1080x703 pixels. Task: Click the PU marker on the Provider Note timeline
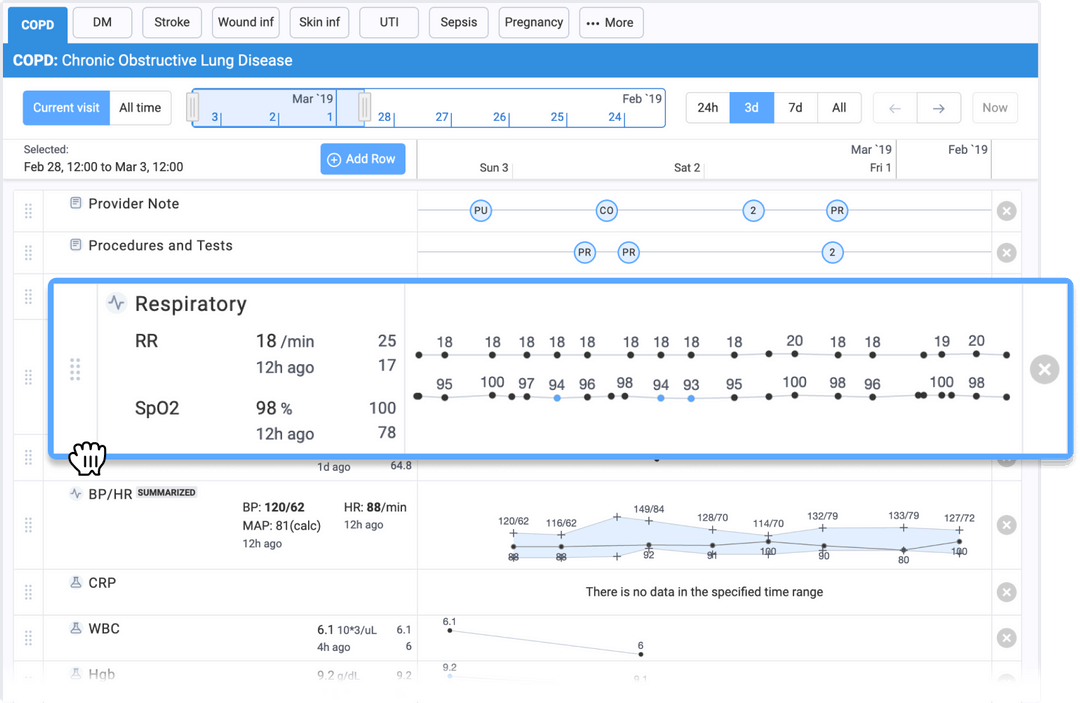tap(481, 211)
